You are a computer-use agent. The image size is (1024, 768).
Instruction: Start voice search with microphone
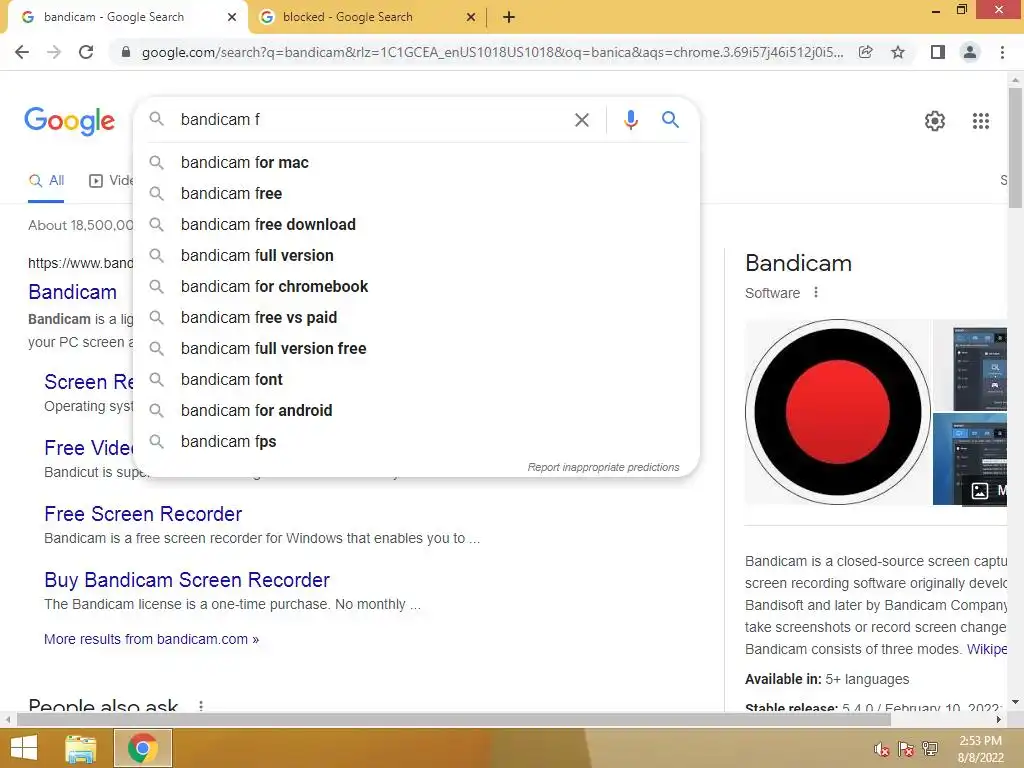point(630,120)
